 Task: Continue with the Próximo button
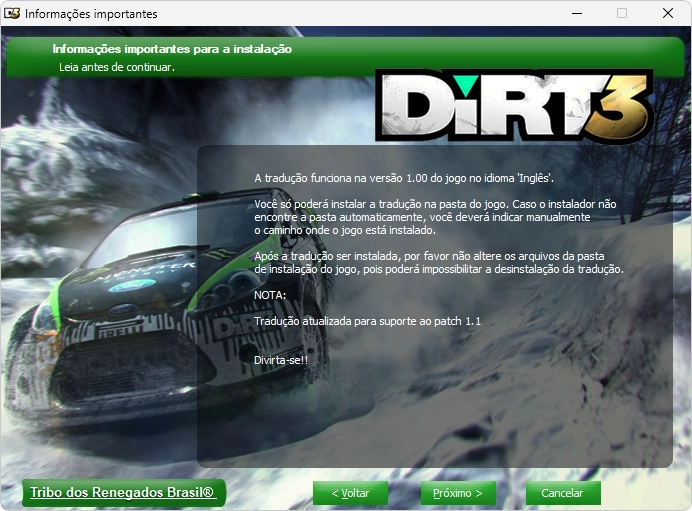click(458, 493)
